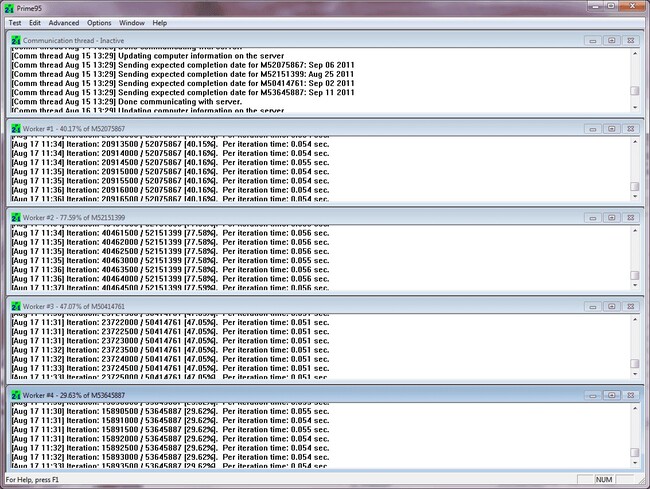This screenshot has width=650, height=489.
Task: Click scroll down arrow in Worker #4 window
Action: tap(635, 462)
